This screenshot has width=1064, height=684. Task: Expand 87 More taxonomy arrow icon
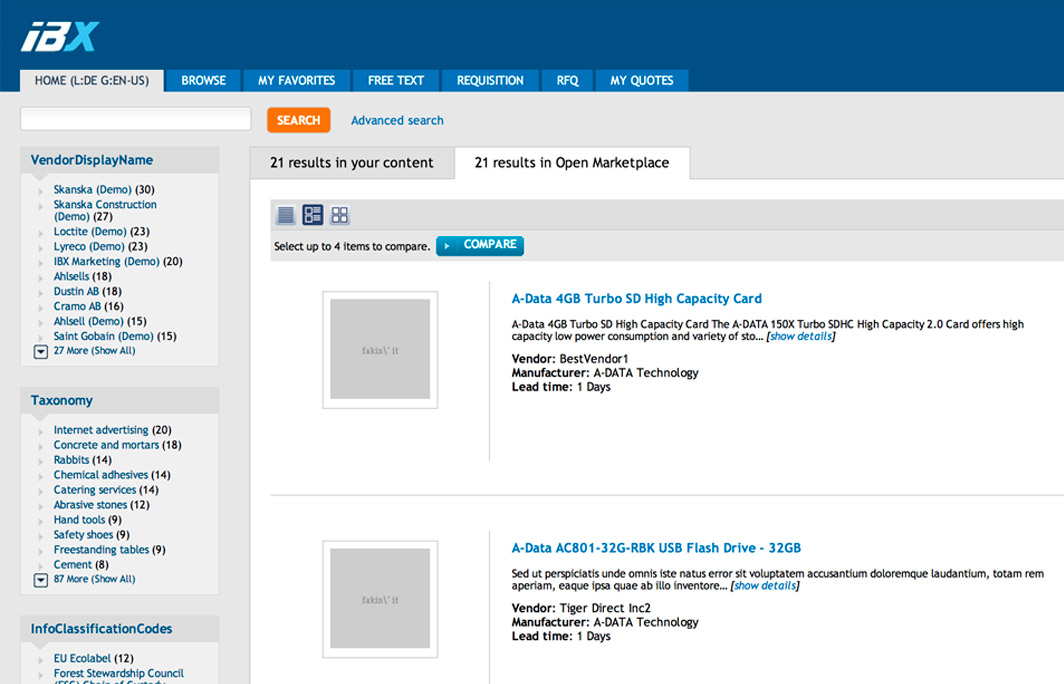[x=41, y=580]
